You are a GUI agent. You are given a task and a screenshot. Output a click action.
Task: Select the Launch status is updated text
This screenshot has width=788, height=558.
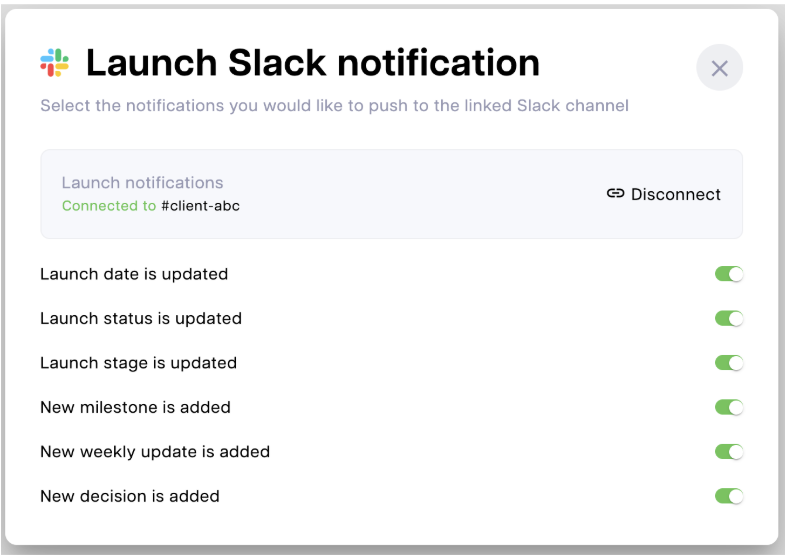141,319
